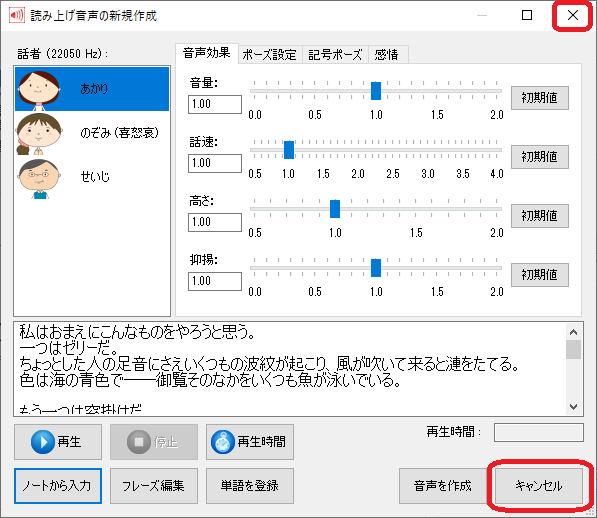Click the sentence 一つはゼリーだ。

[x=69, y=348]
